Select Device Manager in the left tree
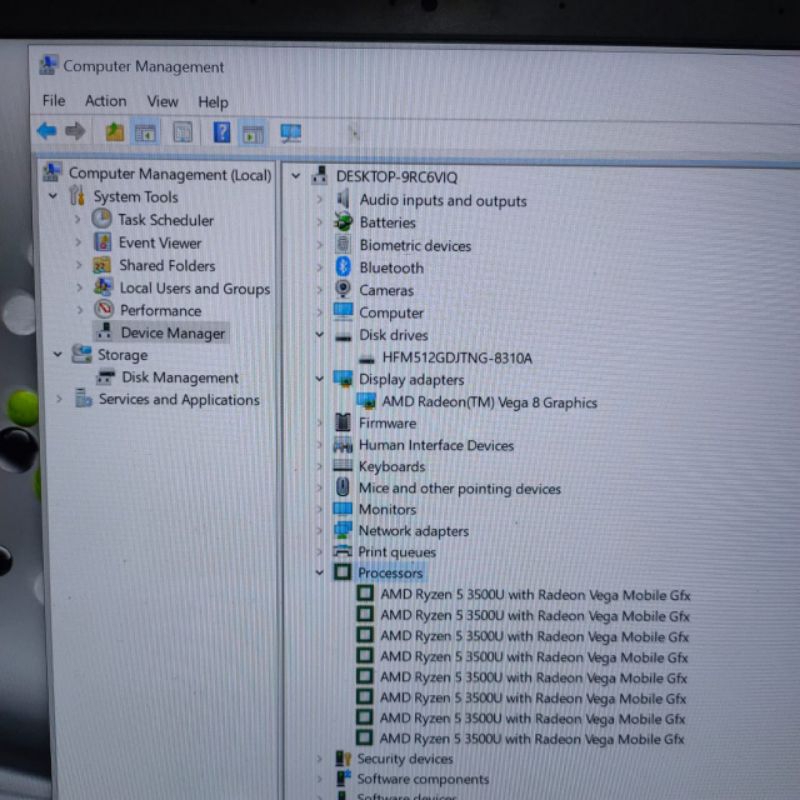Image resolution: width=800 pixels, height=800 pixels. point(172,333)
